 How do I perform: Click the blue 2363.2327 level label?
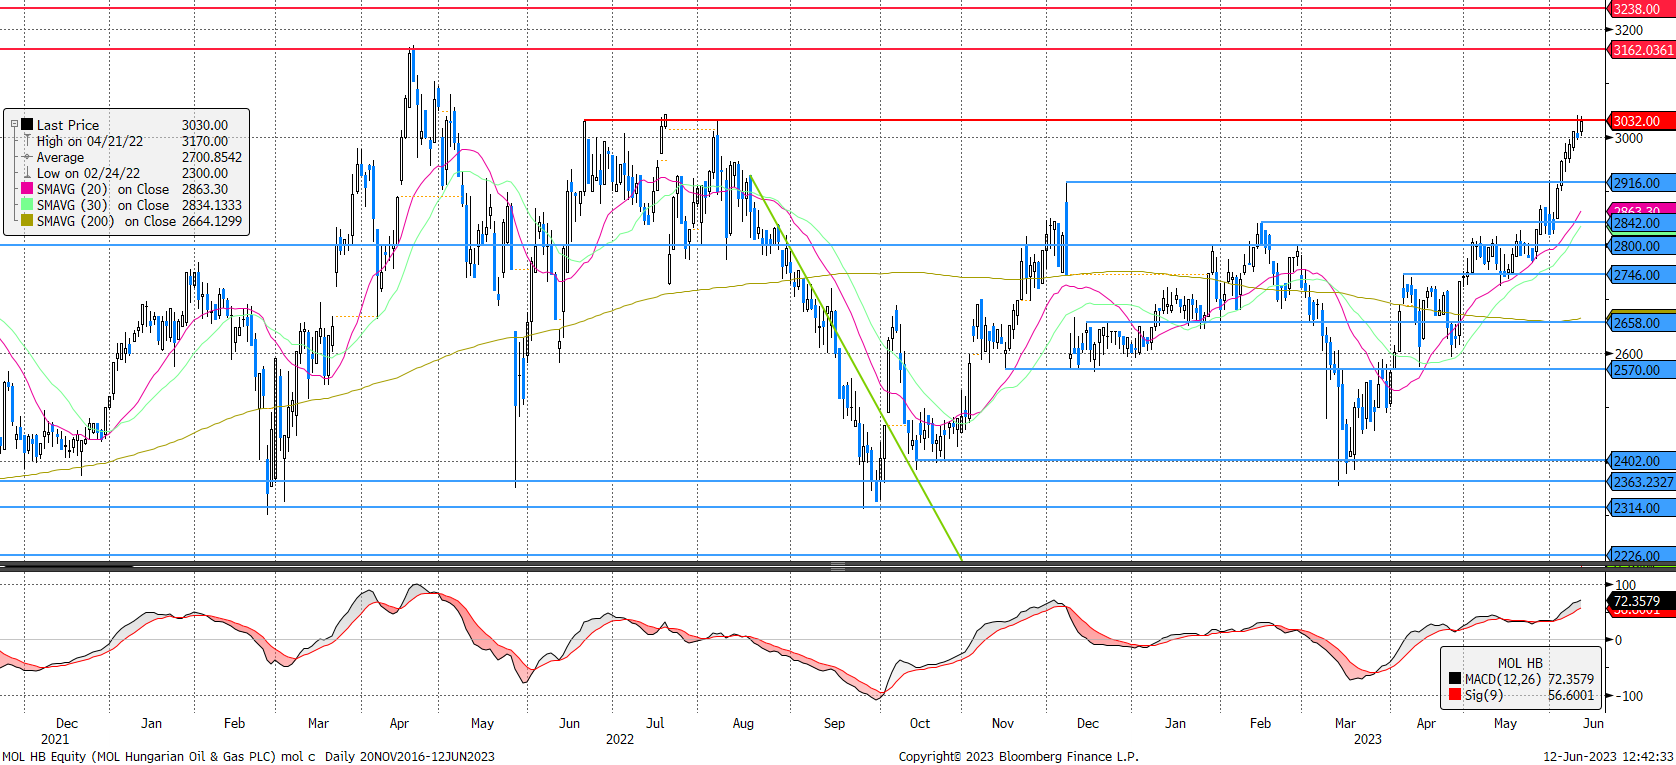(x=1642, y=482)
